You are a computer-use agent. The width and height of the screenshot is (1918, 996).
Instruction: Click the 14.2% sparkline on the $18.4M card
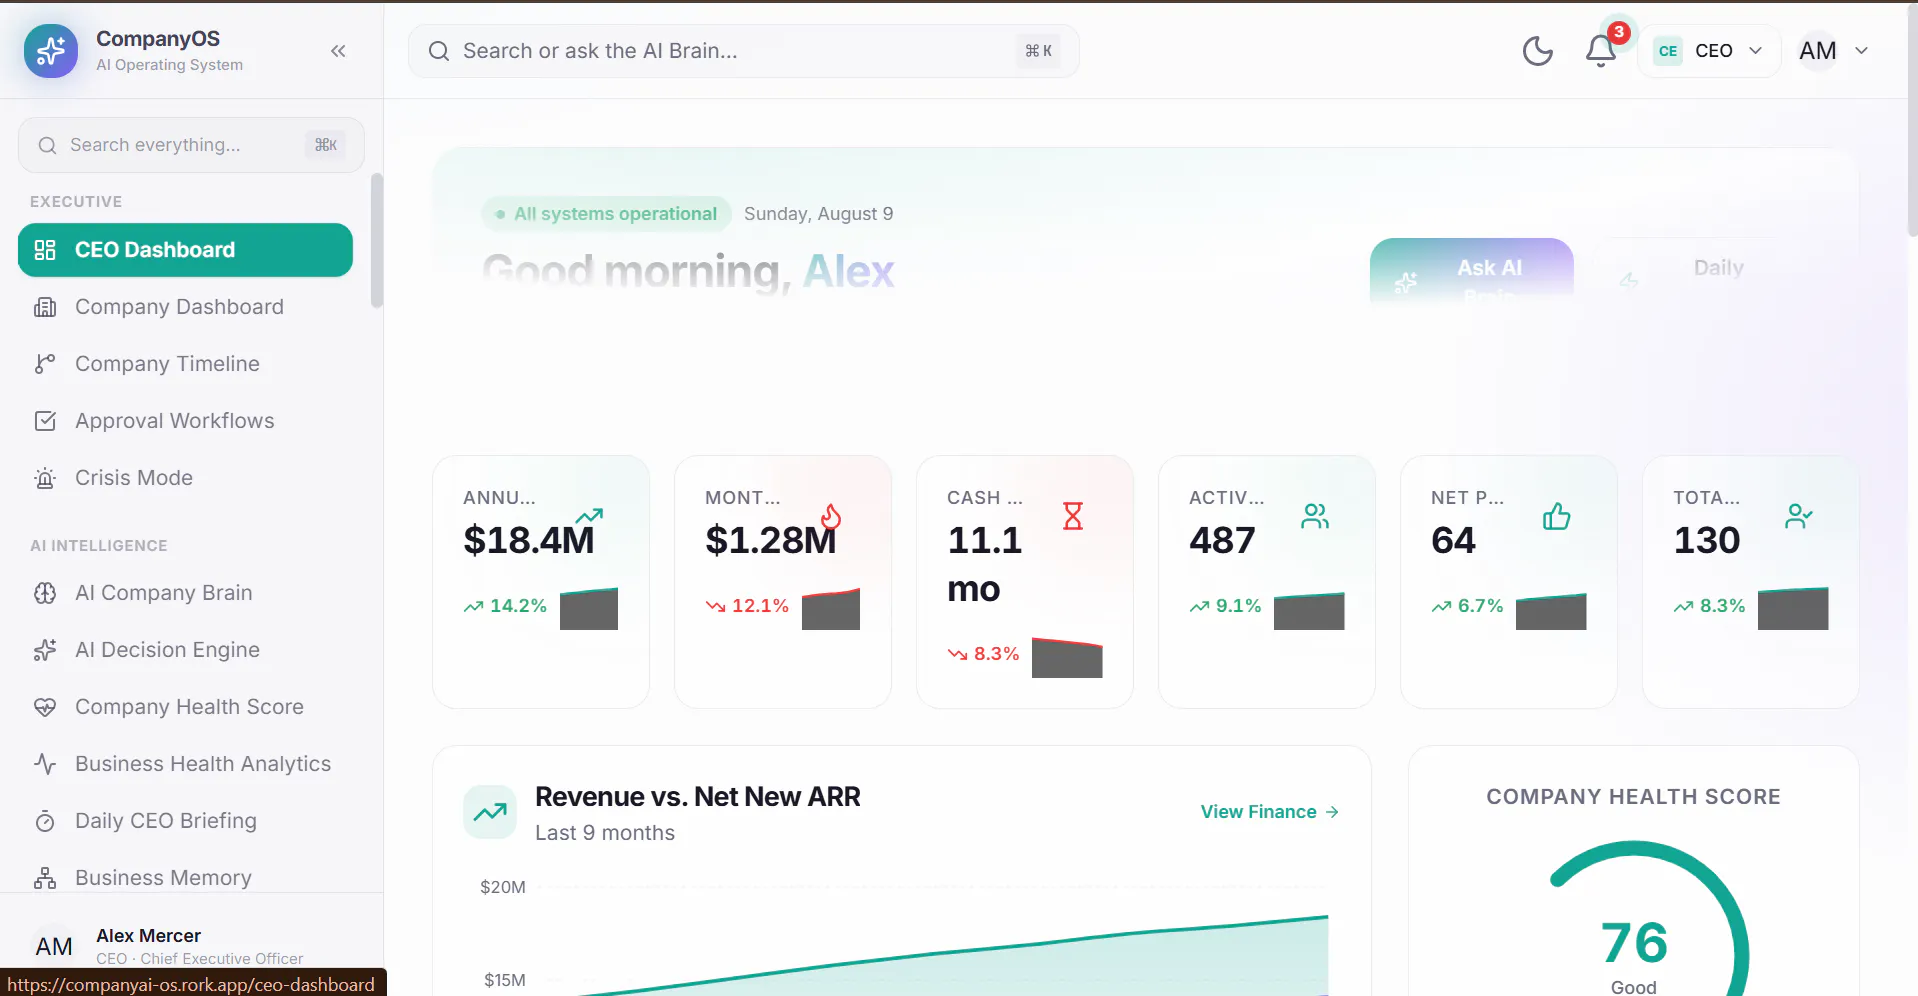[x=589, y=608]
